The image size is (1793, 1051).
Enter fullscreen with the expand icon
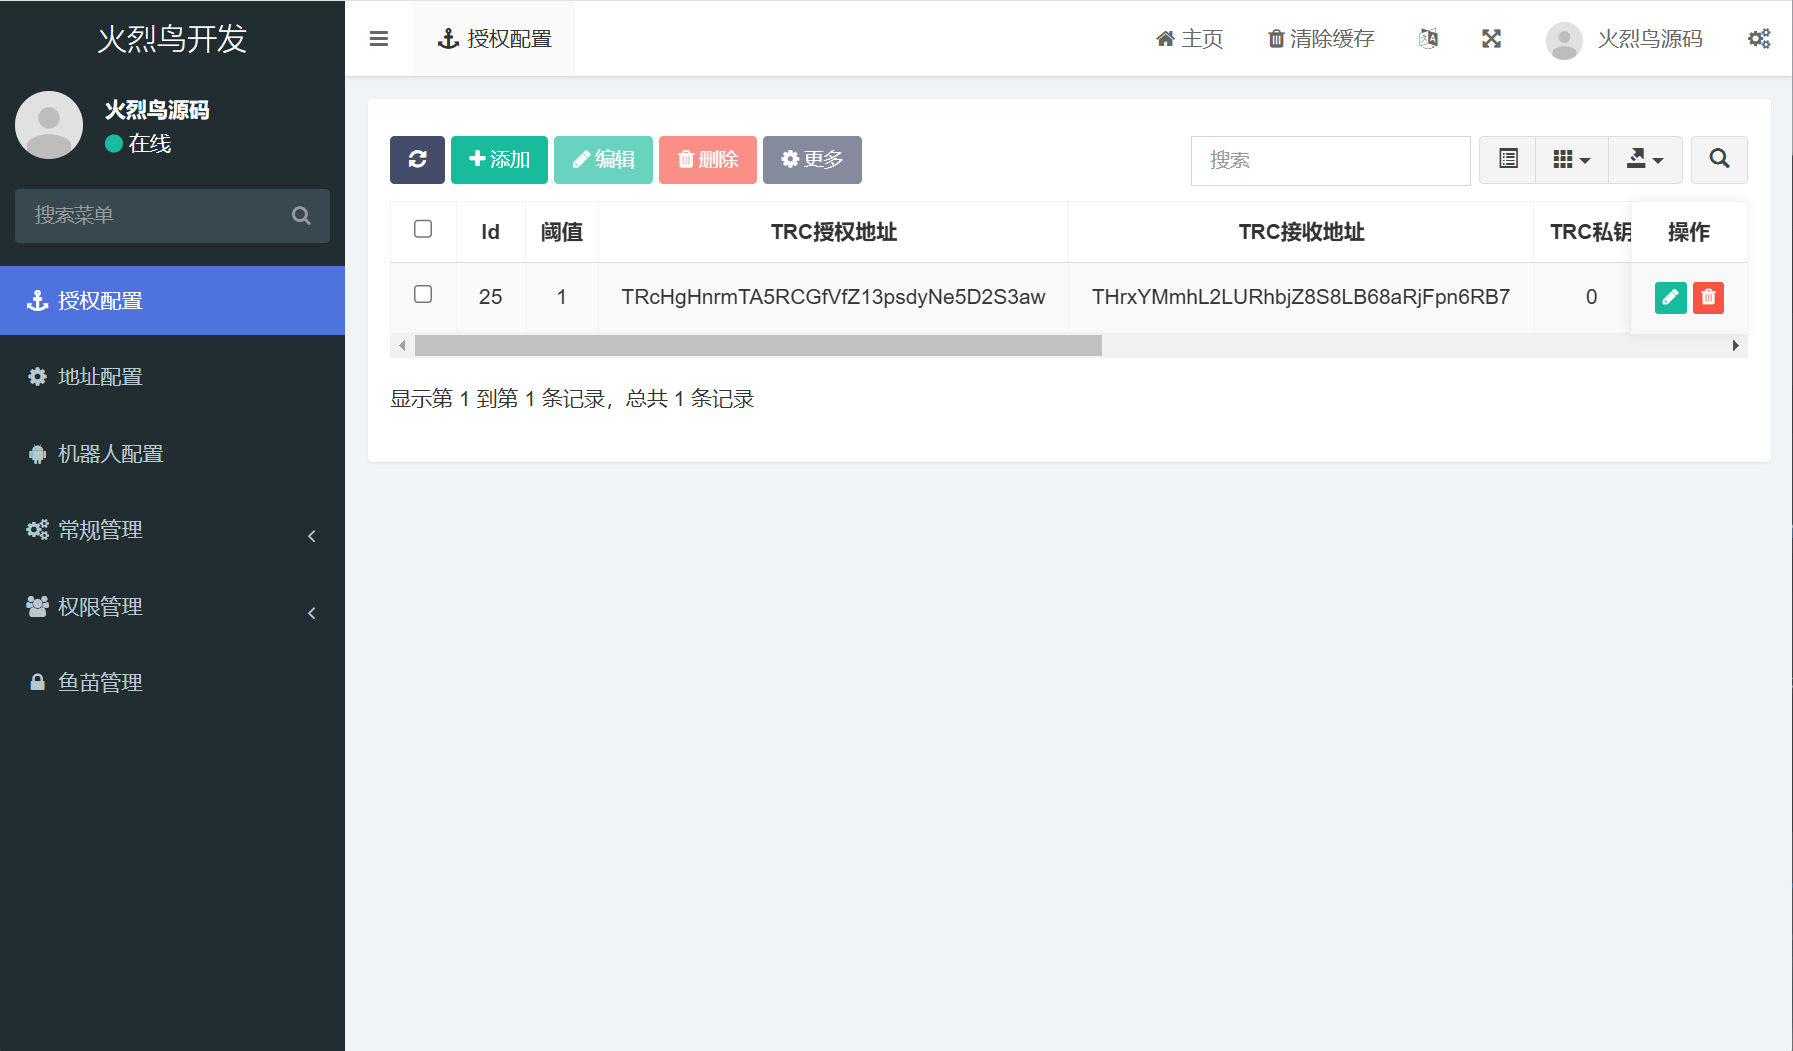[x=1491, y=39]
